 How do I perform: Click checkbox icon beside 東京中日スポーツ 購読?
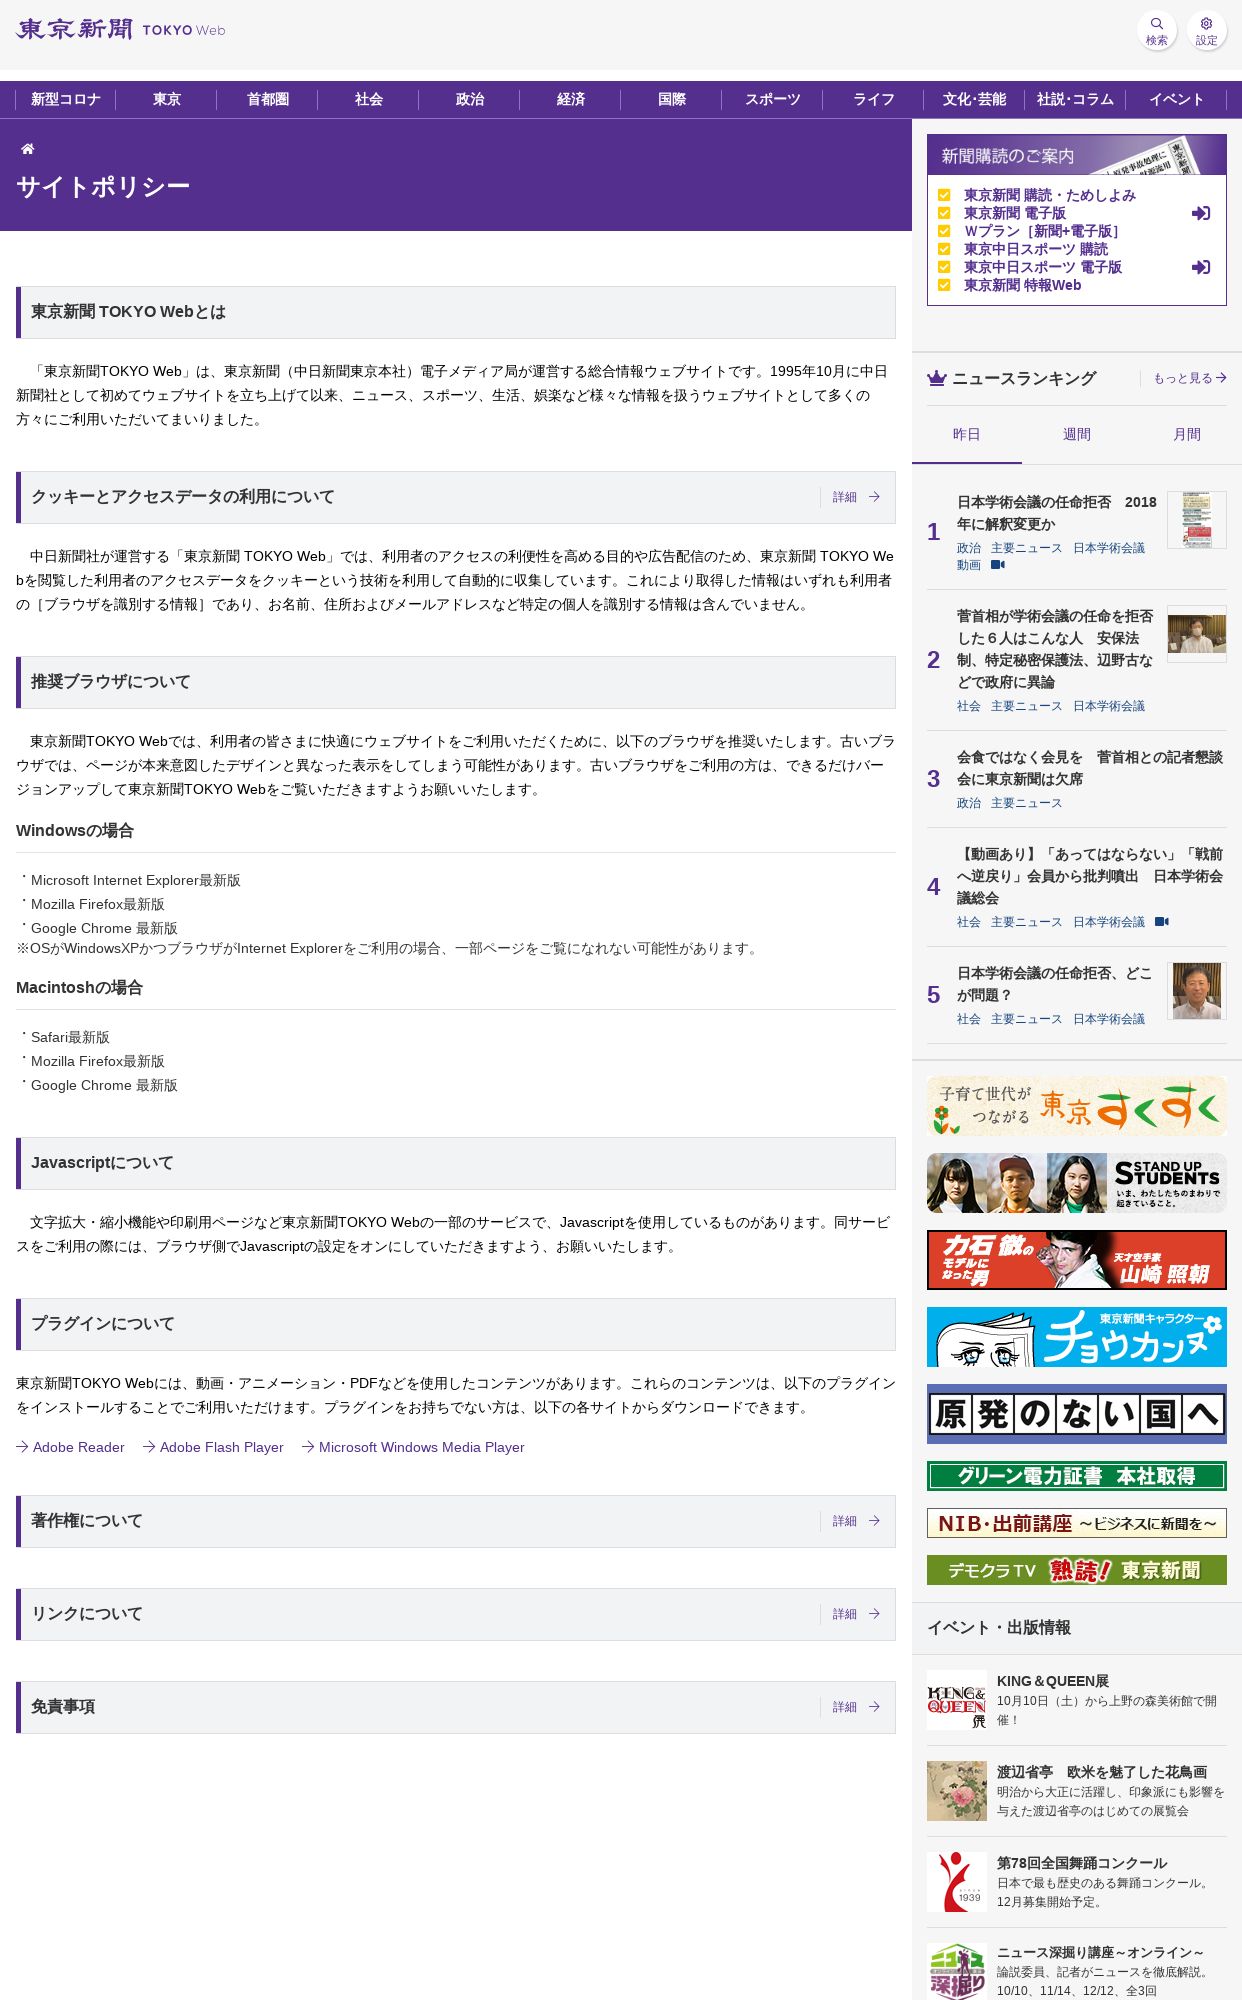(x=944, y=249)
